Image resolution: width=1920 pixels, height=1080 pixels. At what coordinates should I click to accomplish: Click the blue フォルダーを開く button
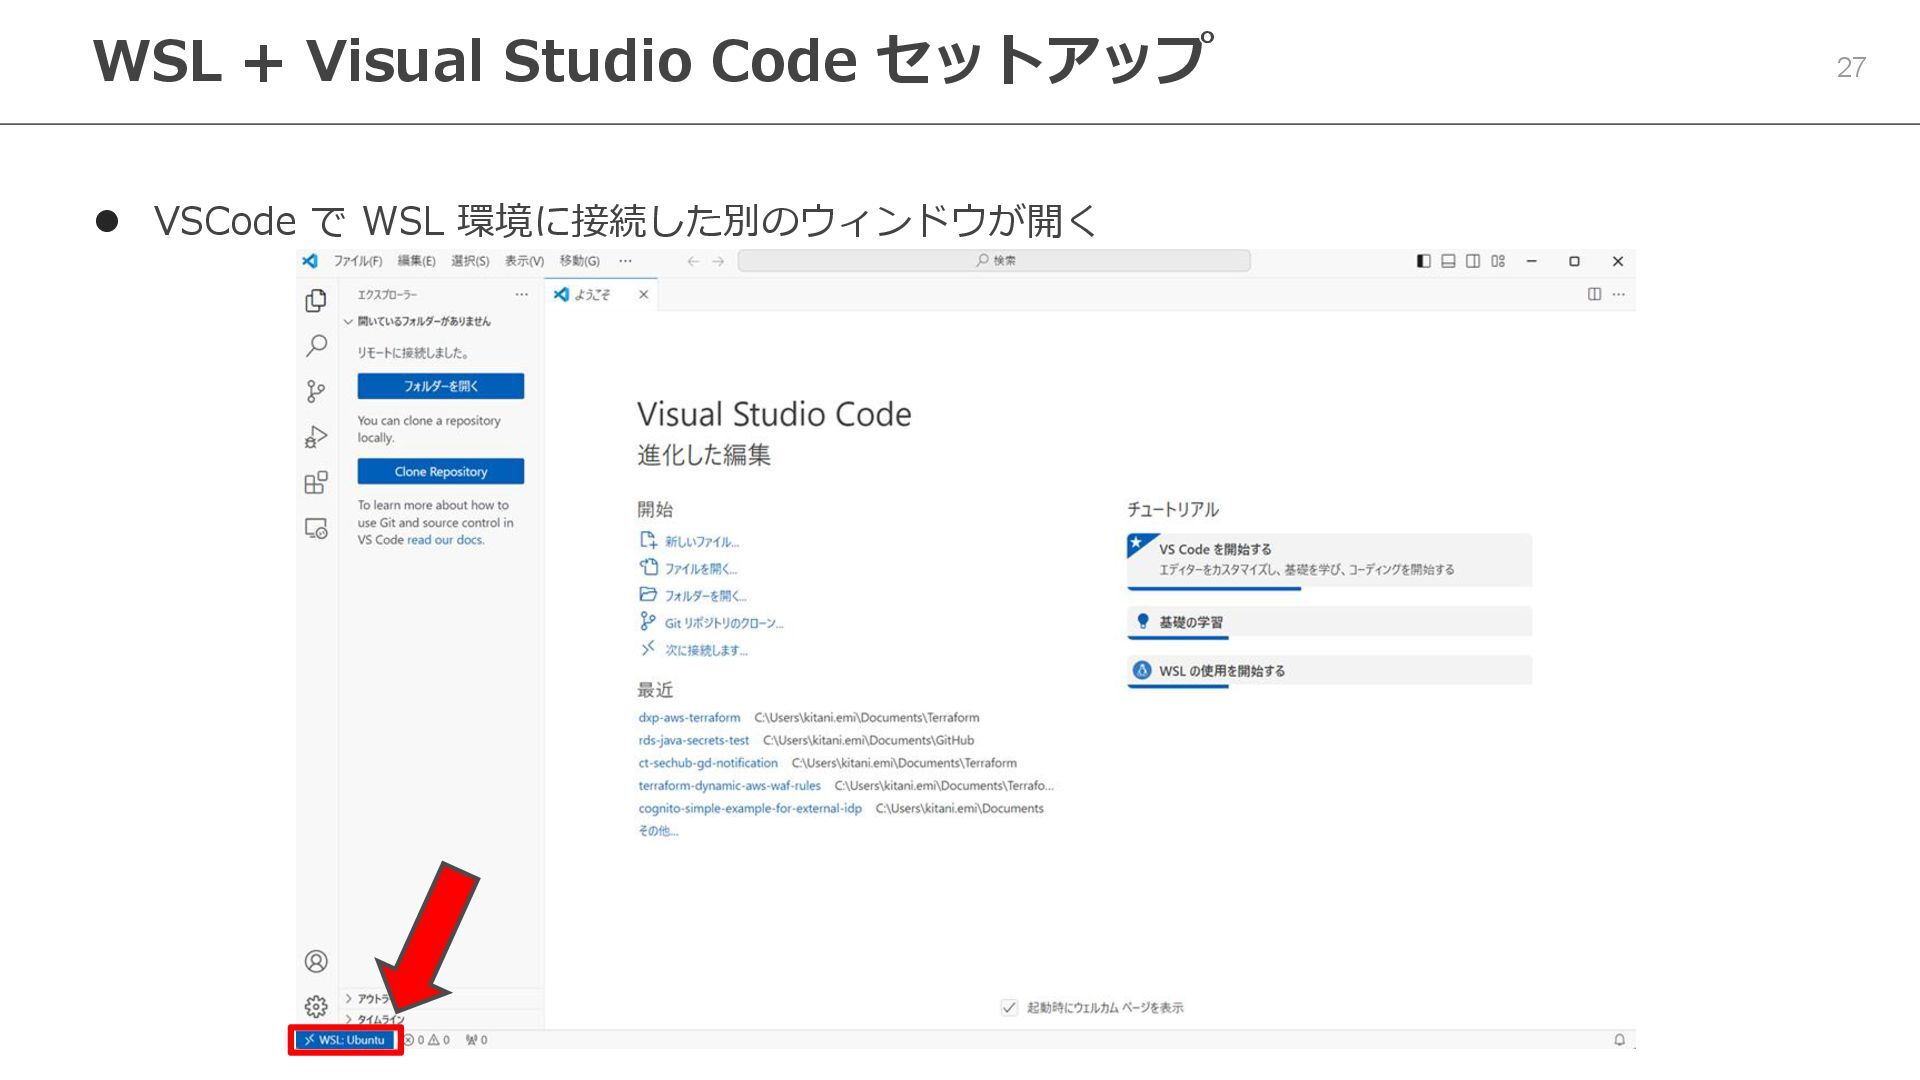441,386
